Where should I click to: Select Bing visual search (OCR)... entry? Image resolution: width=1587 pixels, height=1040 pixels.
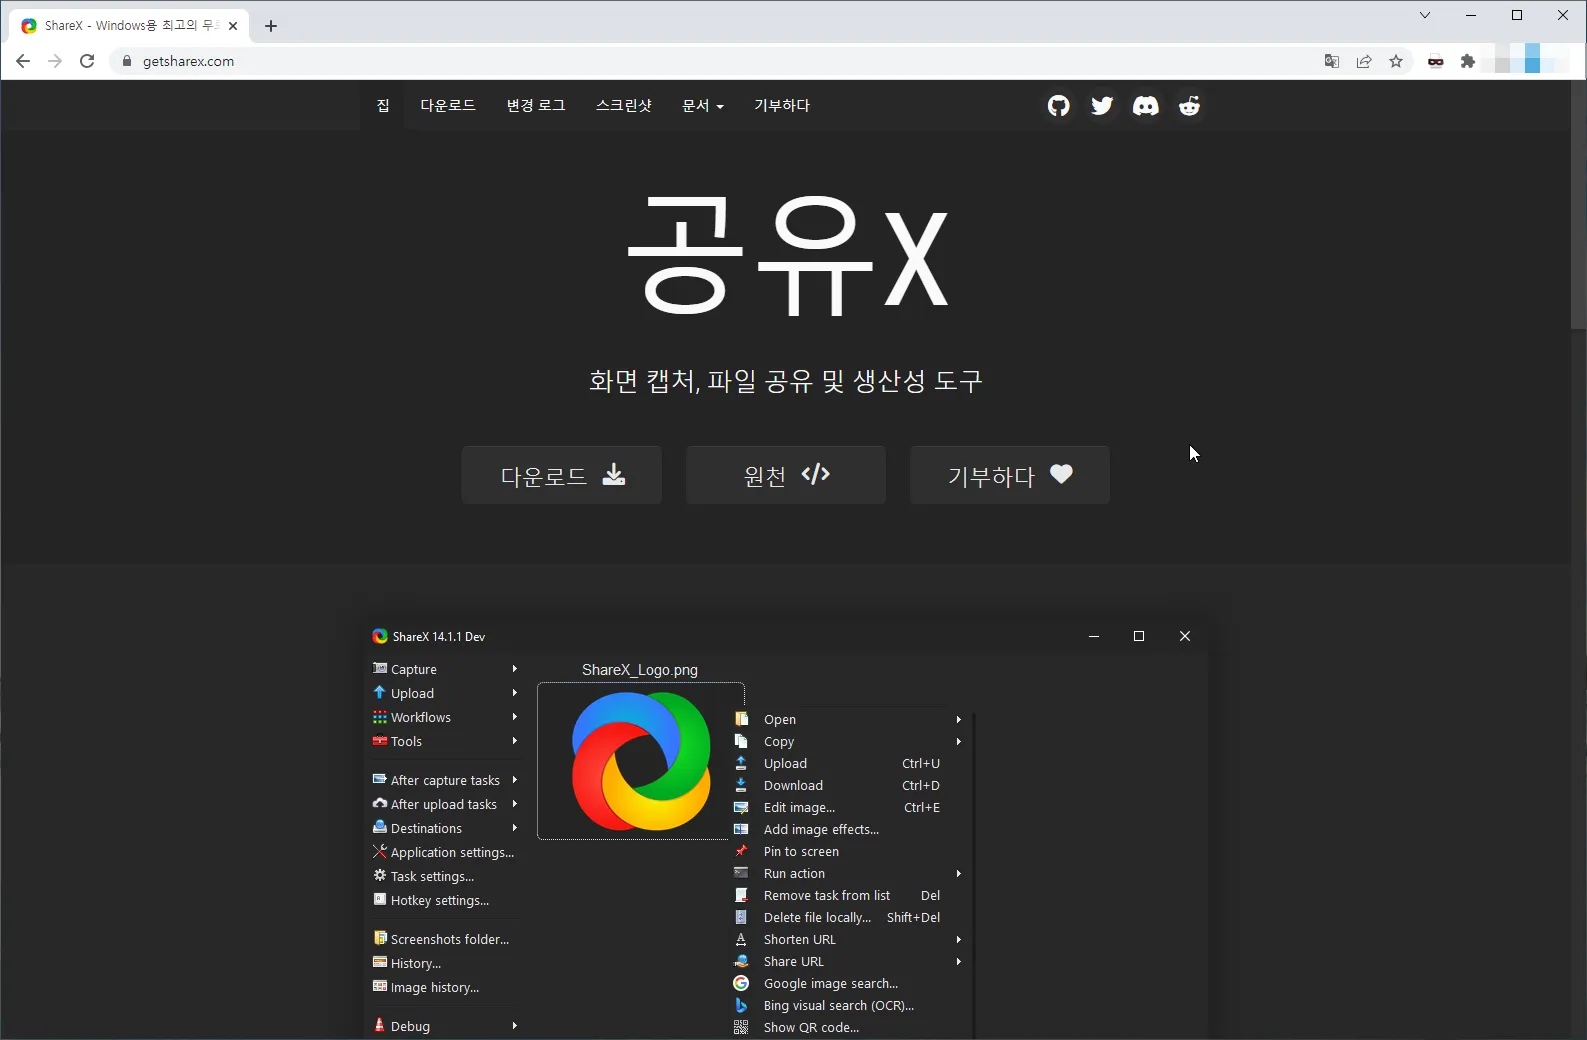[848, 1005]
